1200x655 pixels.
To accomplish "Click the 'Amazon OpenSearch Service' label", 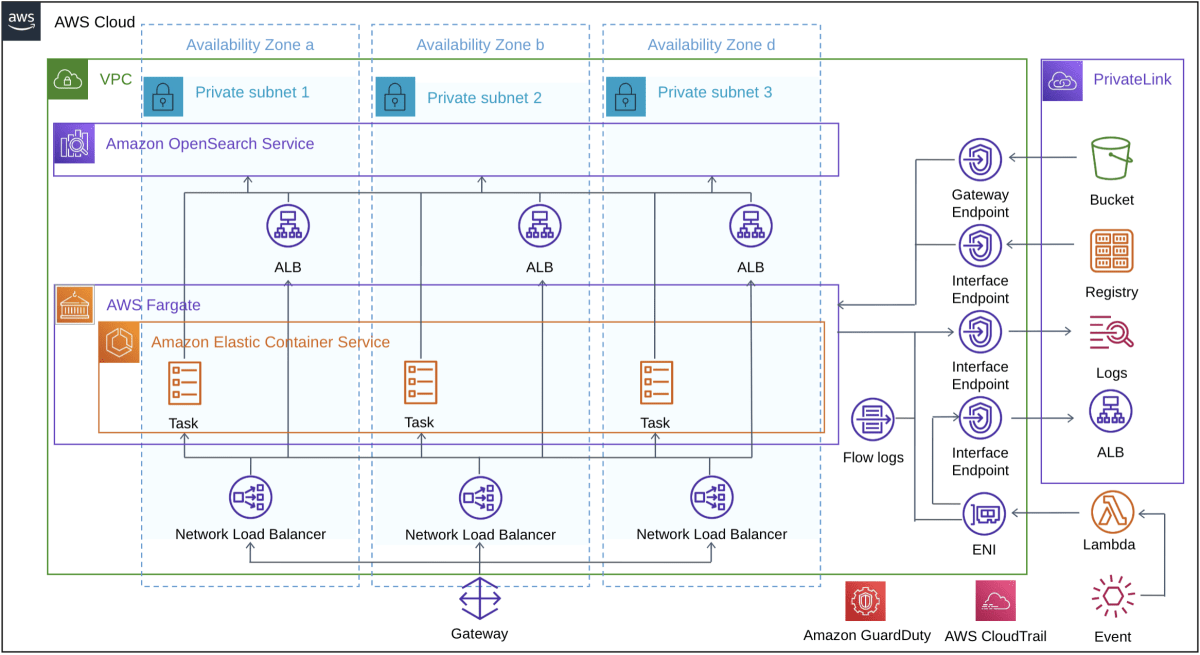I will click(210, 144).
